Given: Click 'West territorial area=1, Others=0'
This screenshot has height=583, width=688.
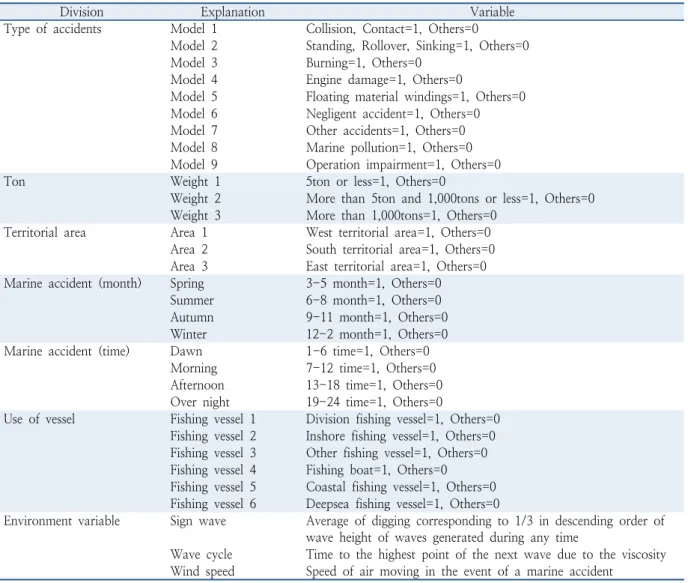Looking at the screenshot, I should pos(398,232).
